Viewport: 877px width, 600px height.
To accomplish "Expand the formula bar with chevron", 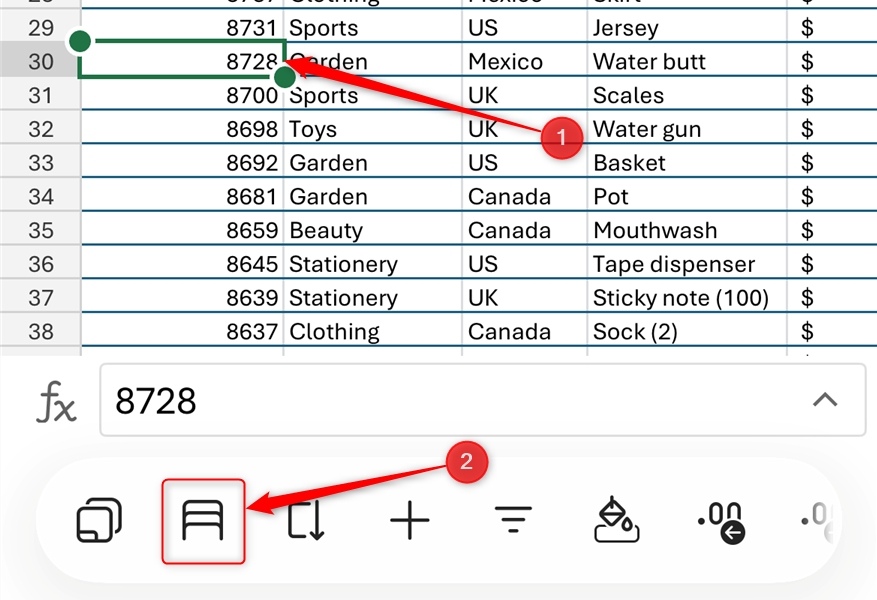I will [x=825, y=400].
